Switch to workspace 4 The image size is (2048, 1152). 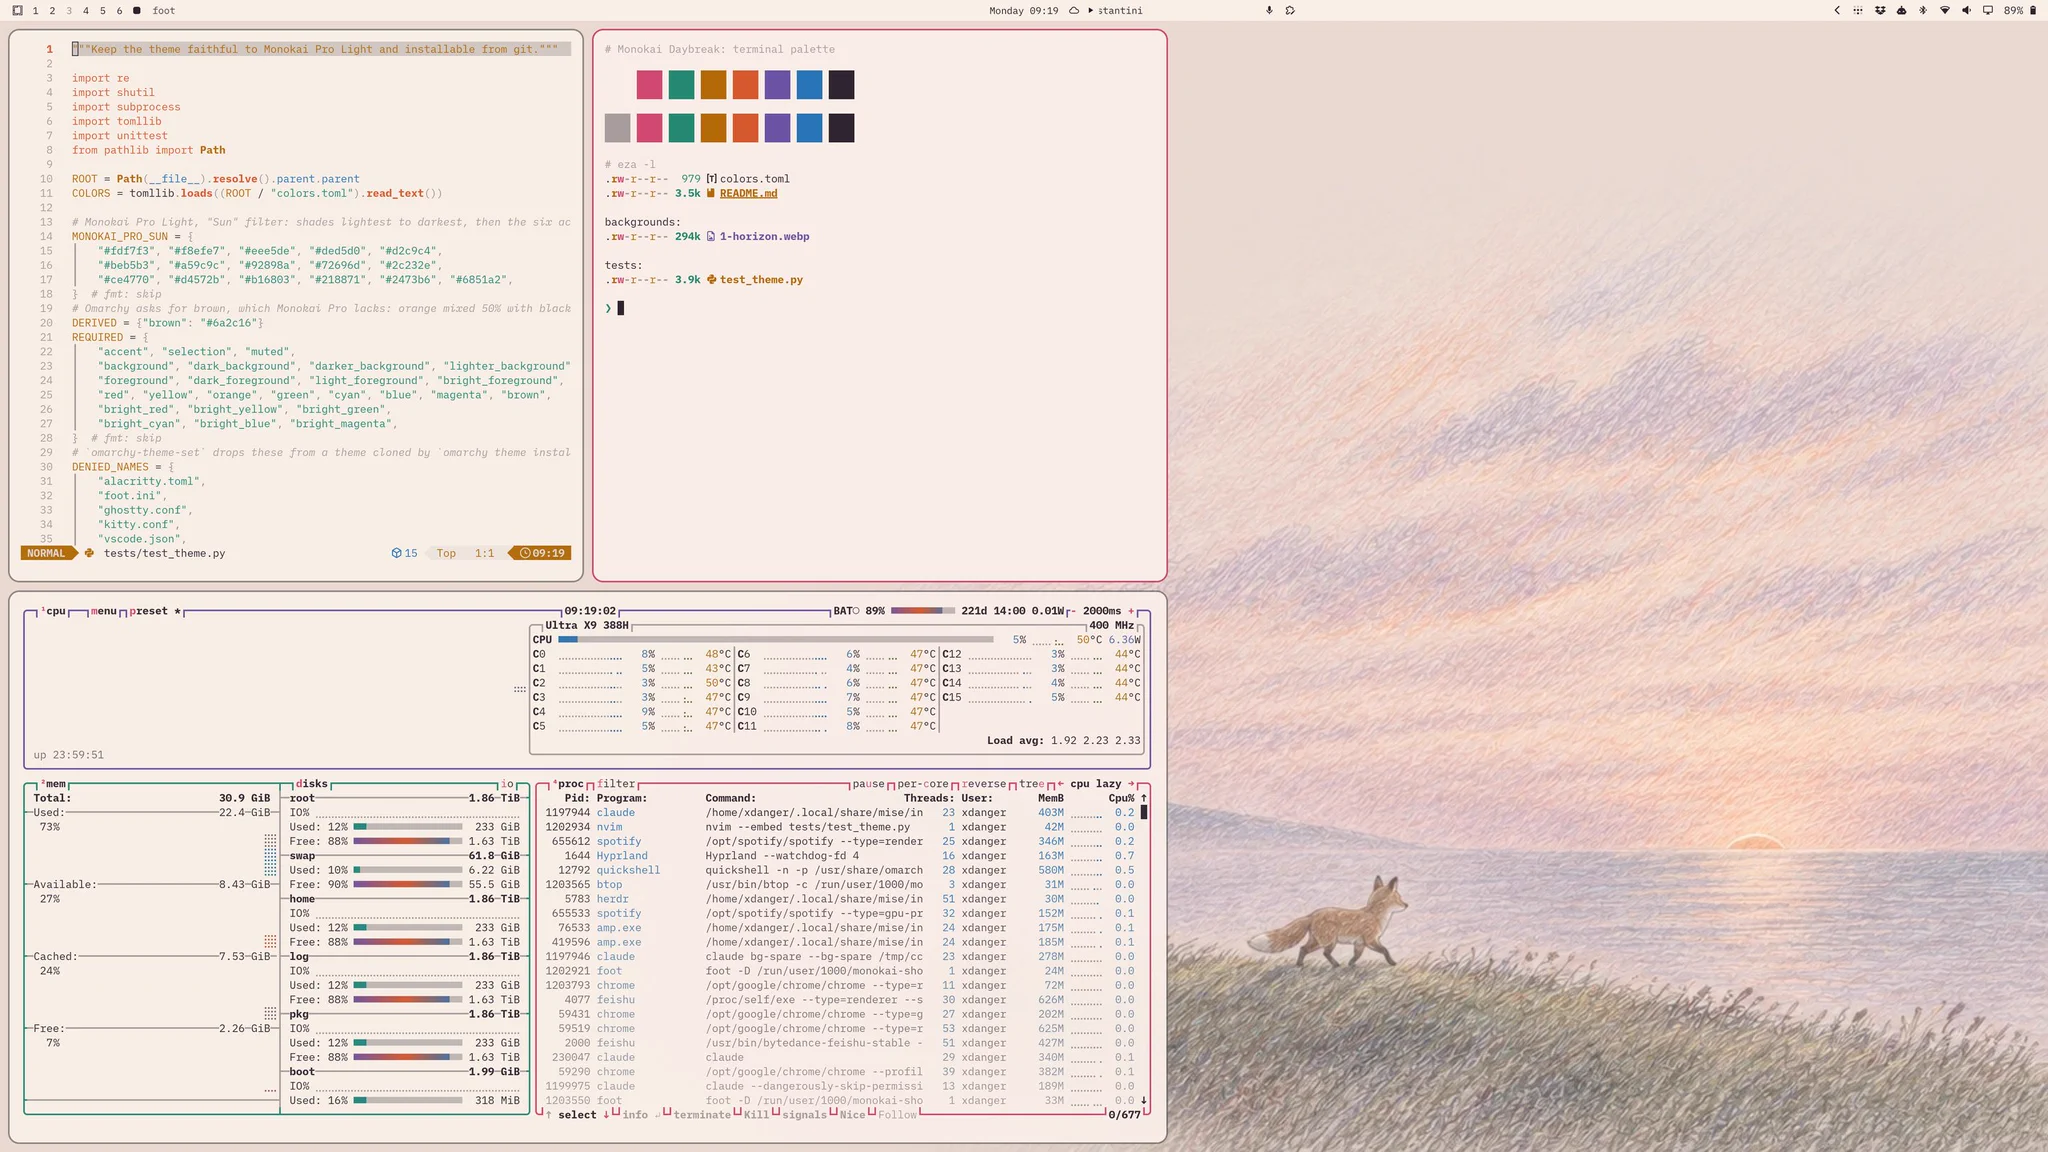[x=85, y=11]
